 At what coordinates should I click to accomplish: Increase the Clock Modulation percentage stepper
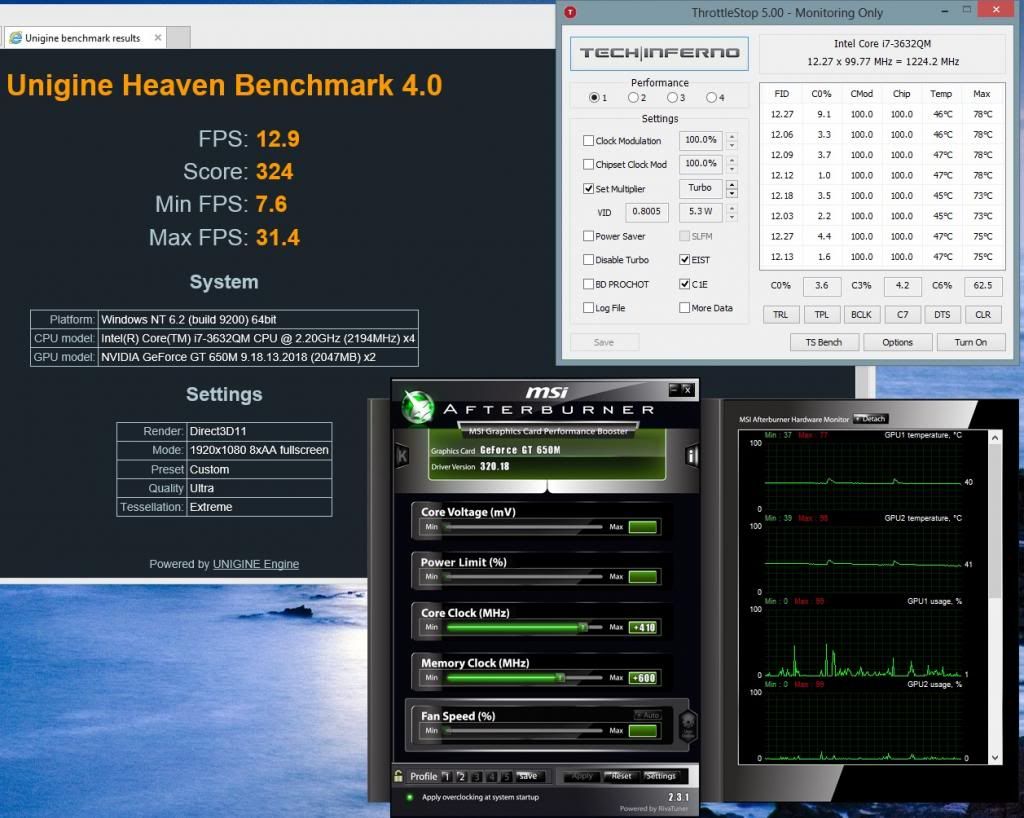click(732, 136)
